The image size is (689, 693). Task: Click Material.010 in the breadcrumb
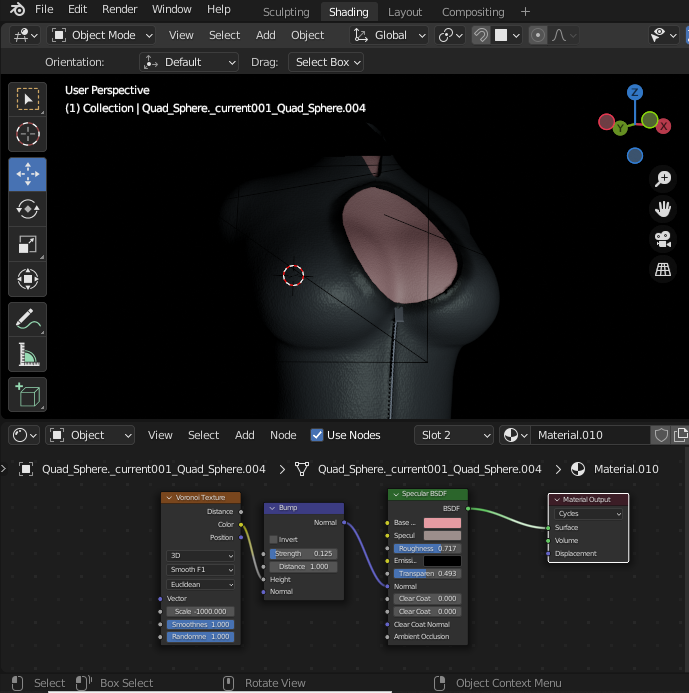click(625, 469)
